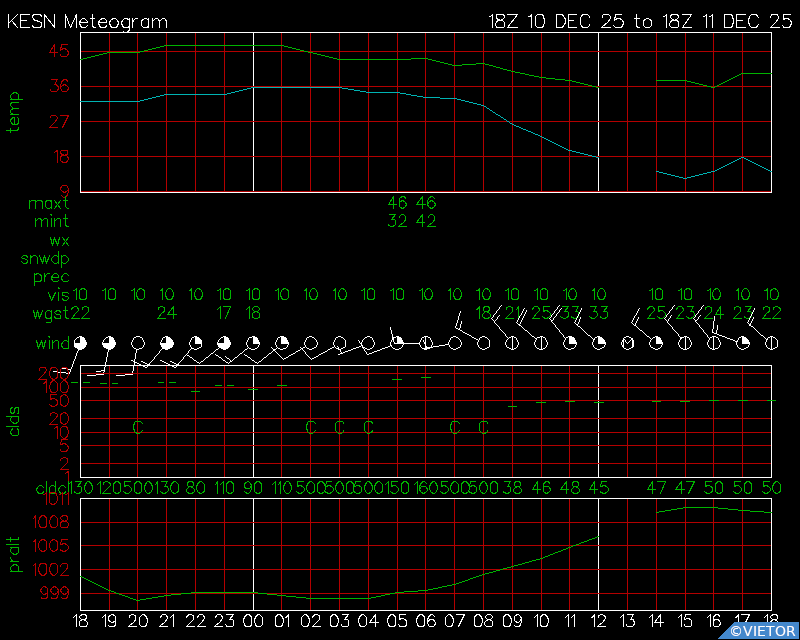800x640 pixels.
Task: Select the first wind barb symbol at 18Z
Action: click(x=80, y=343)
